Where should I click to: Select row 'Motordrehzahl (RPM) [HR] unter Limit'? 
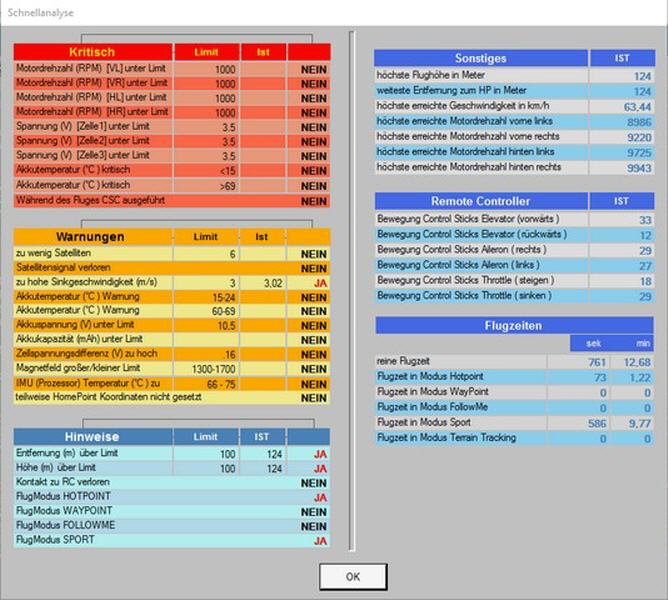tap(172, 112)
